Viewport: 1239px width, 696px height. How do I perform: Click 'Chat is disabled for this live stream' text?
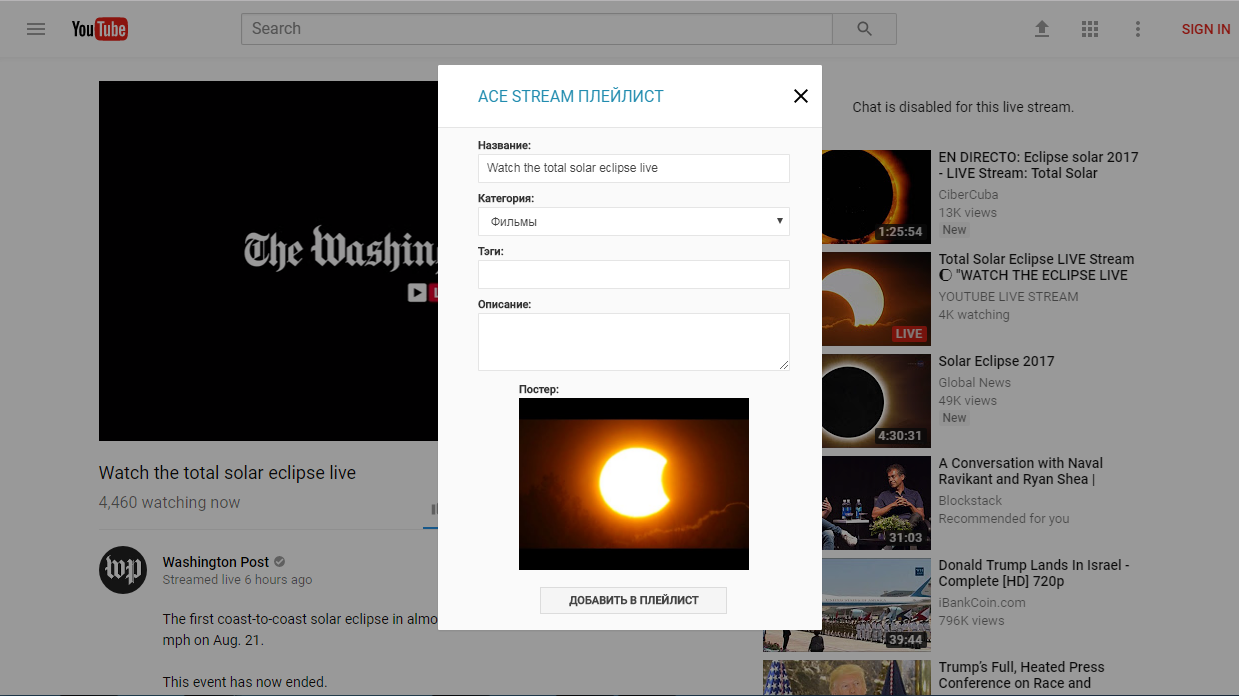point(963,107)
